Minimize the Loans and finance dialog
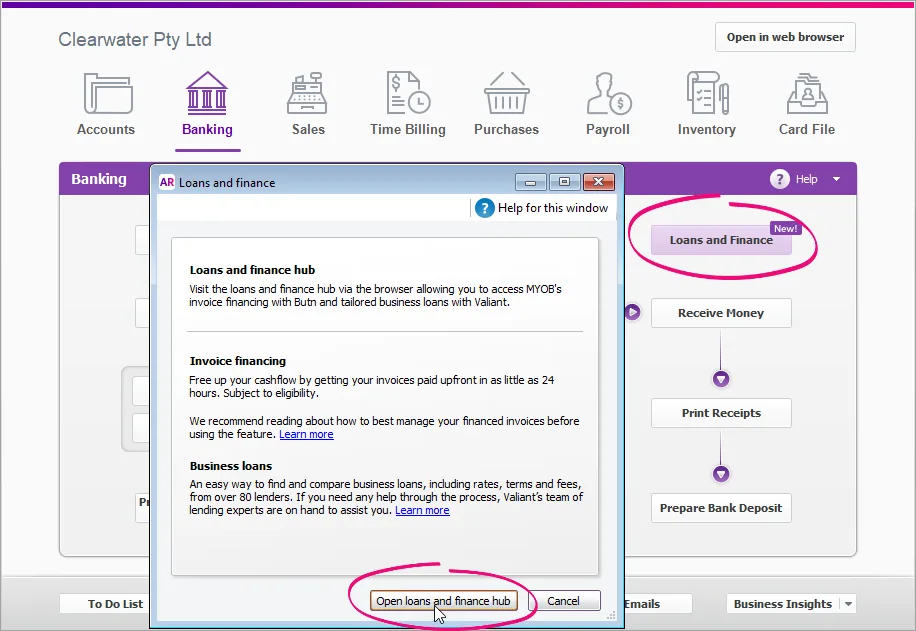Screen dimensions: 916x631 coord(530,182)
